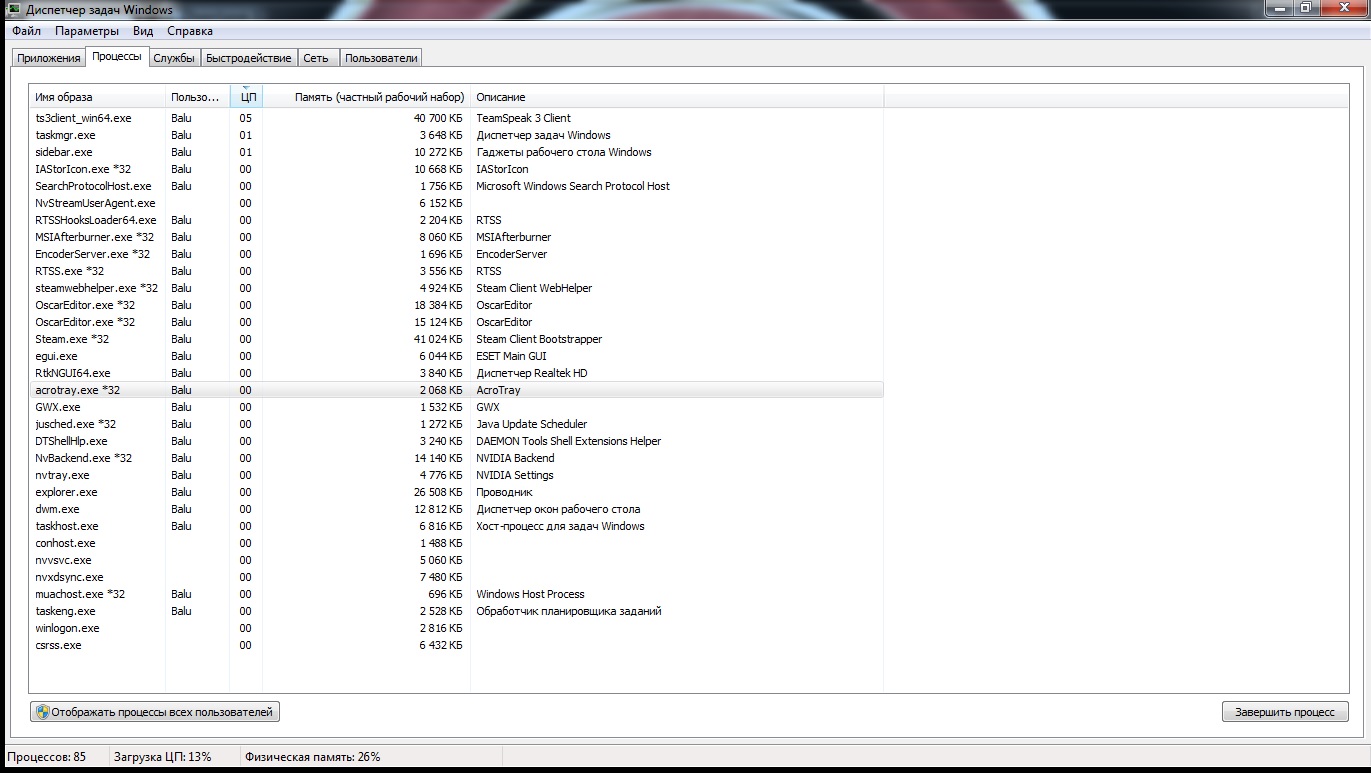Viewport: 1371px width, 773px height.
Task: Select taskhost.exe process row
Action: (x=457, y=526)
